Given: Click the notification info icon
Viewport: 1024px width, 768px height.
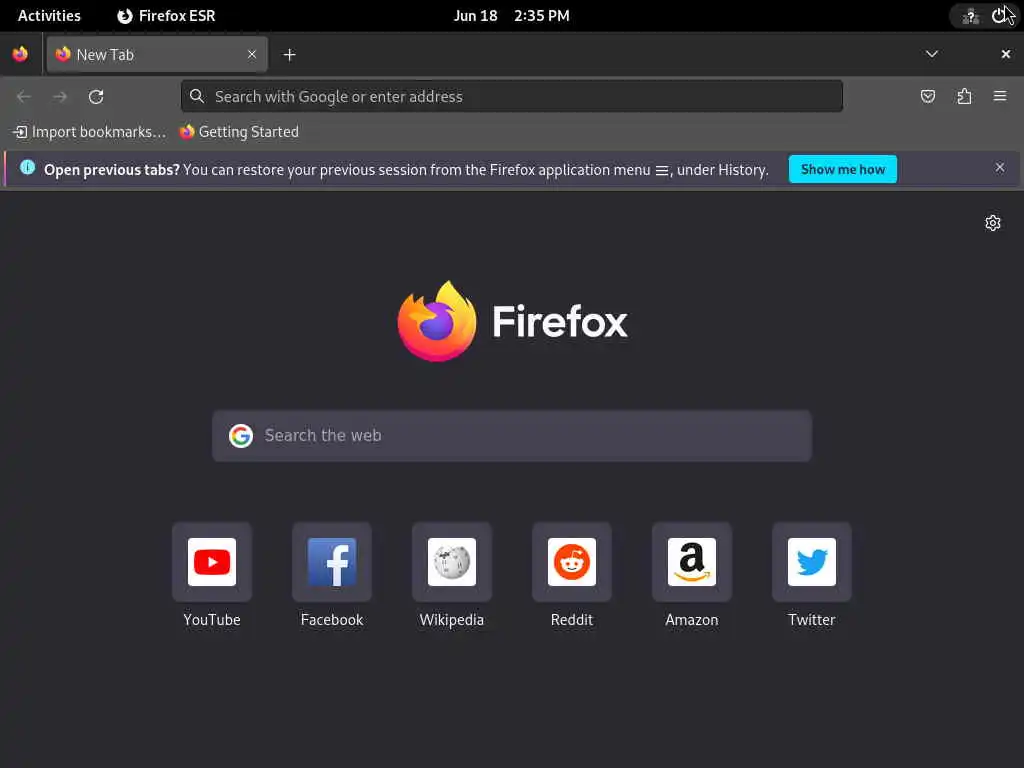Looking at the screenshot, I should [27, 167].
